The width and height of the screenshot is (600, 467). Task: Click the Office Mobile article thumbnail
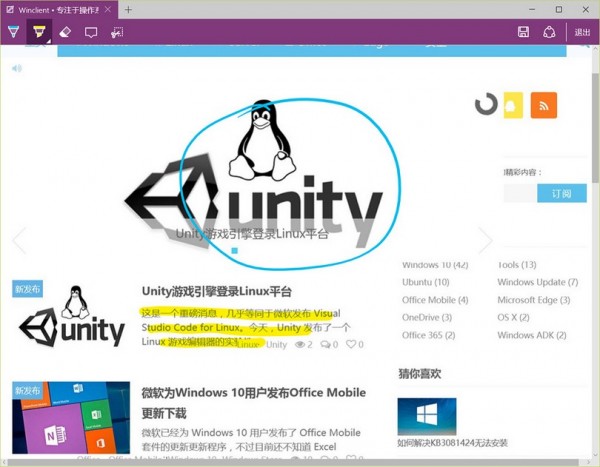pos(71,417)
